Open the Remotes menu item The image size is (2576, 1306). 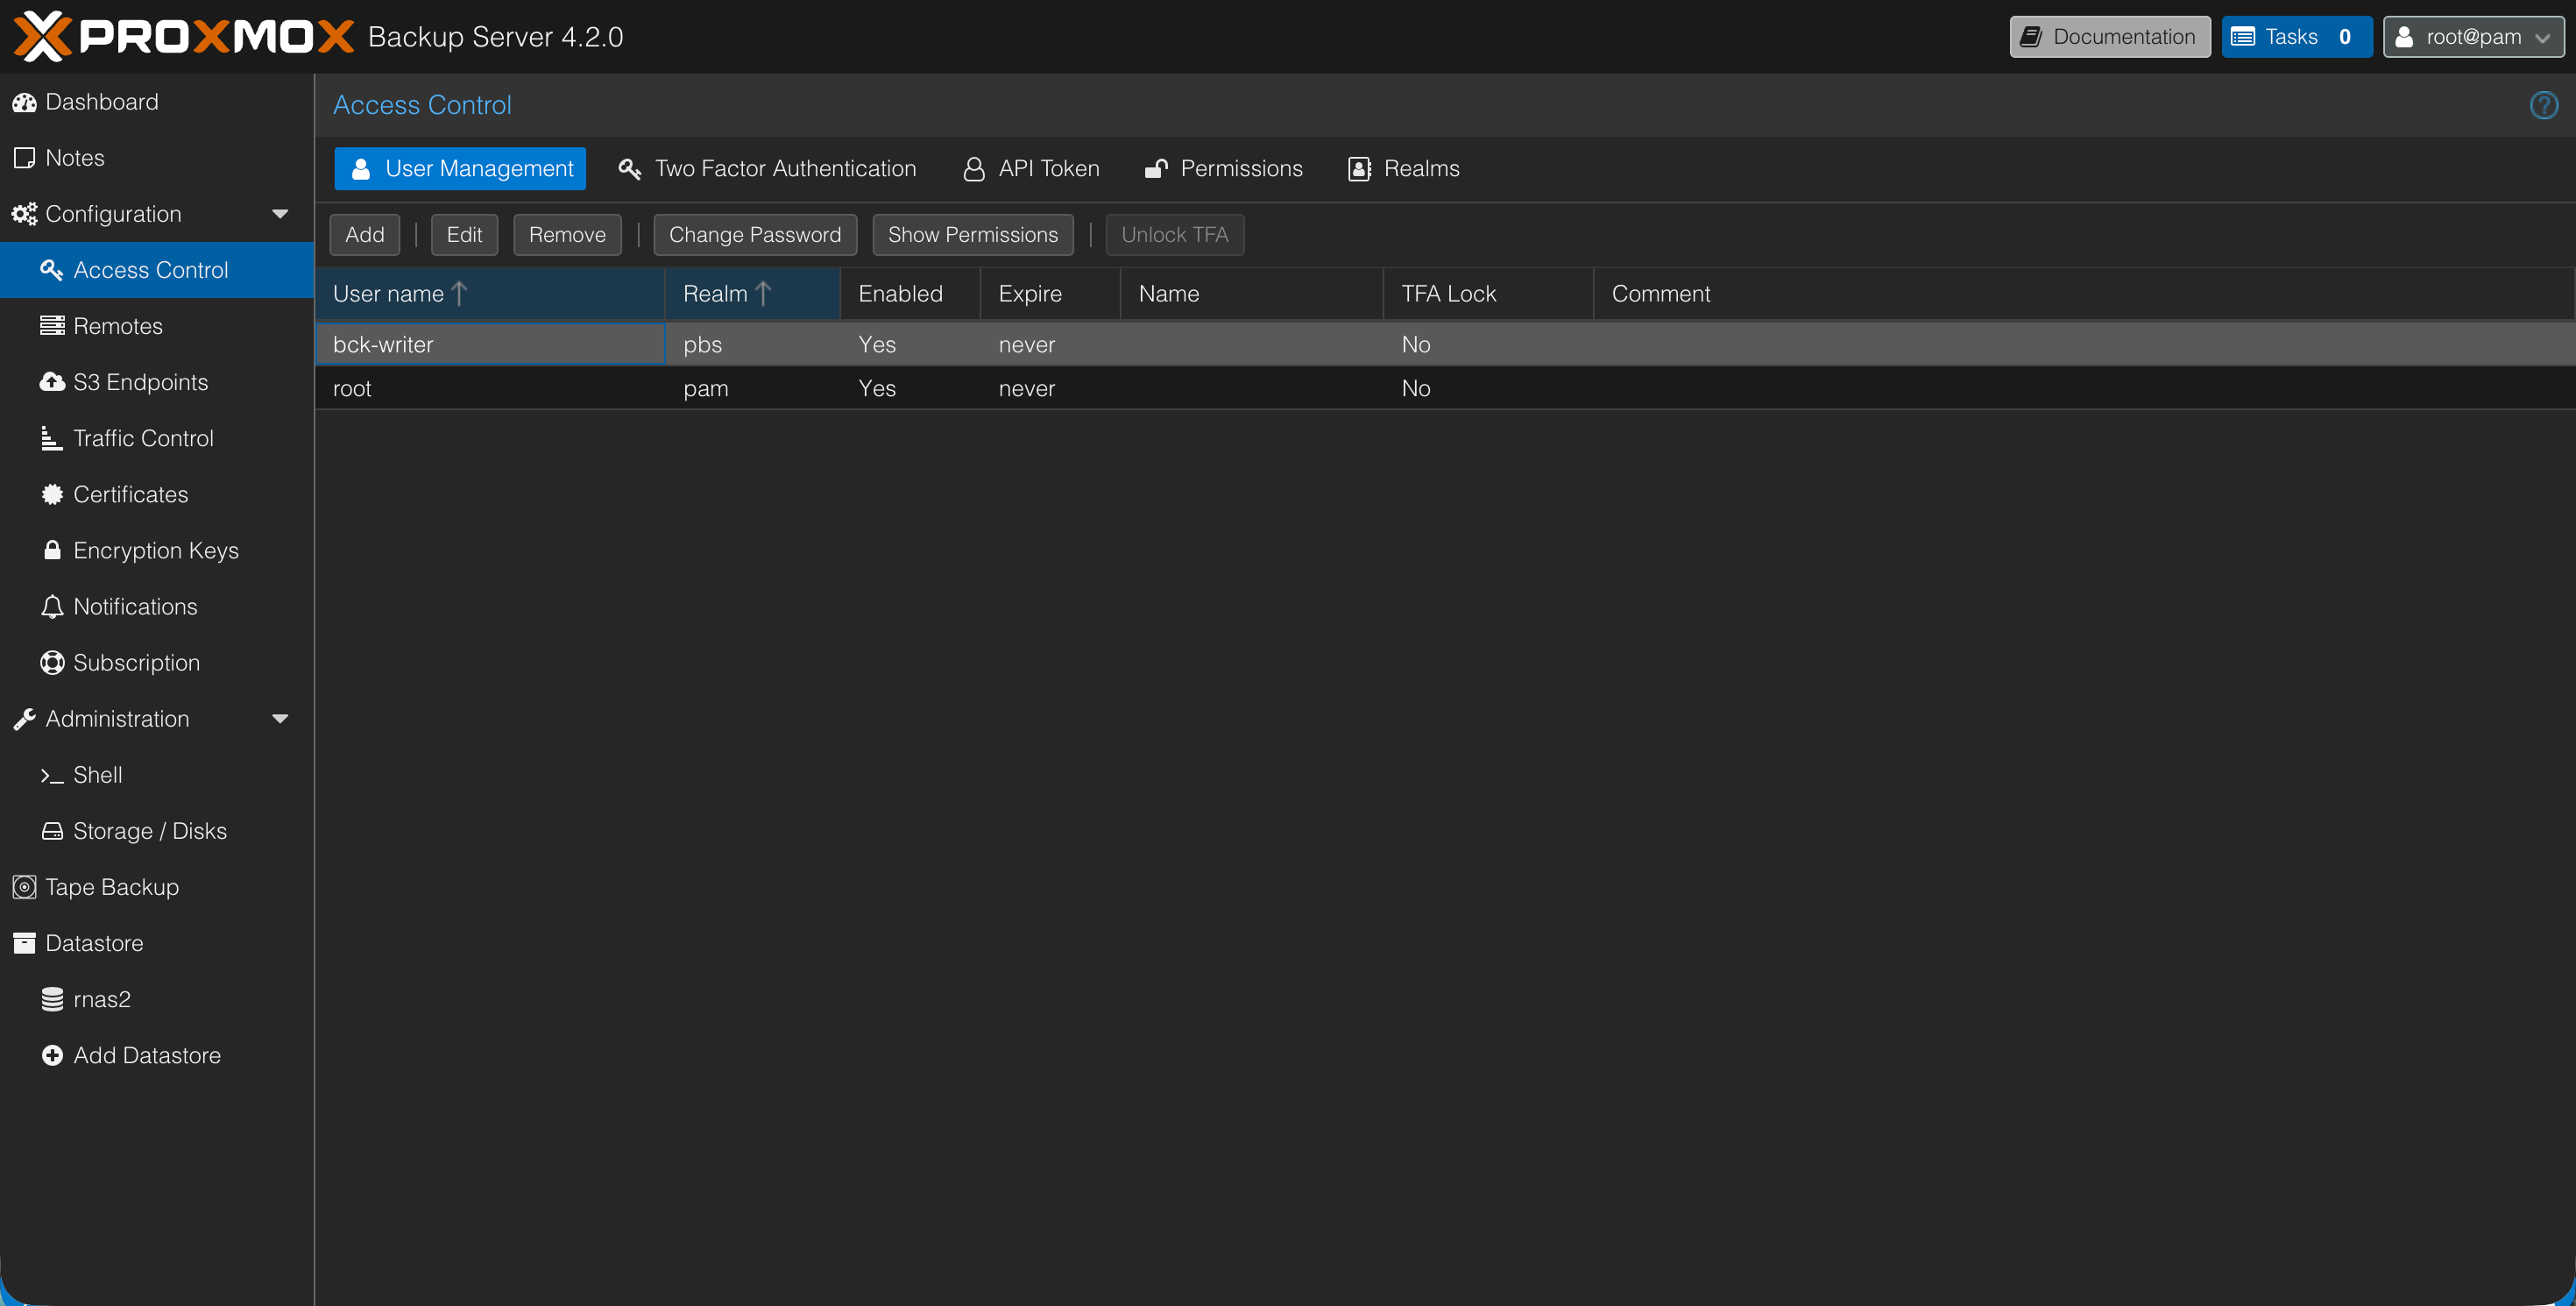pyautogui.click(x=157, y=326)
